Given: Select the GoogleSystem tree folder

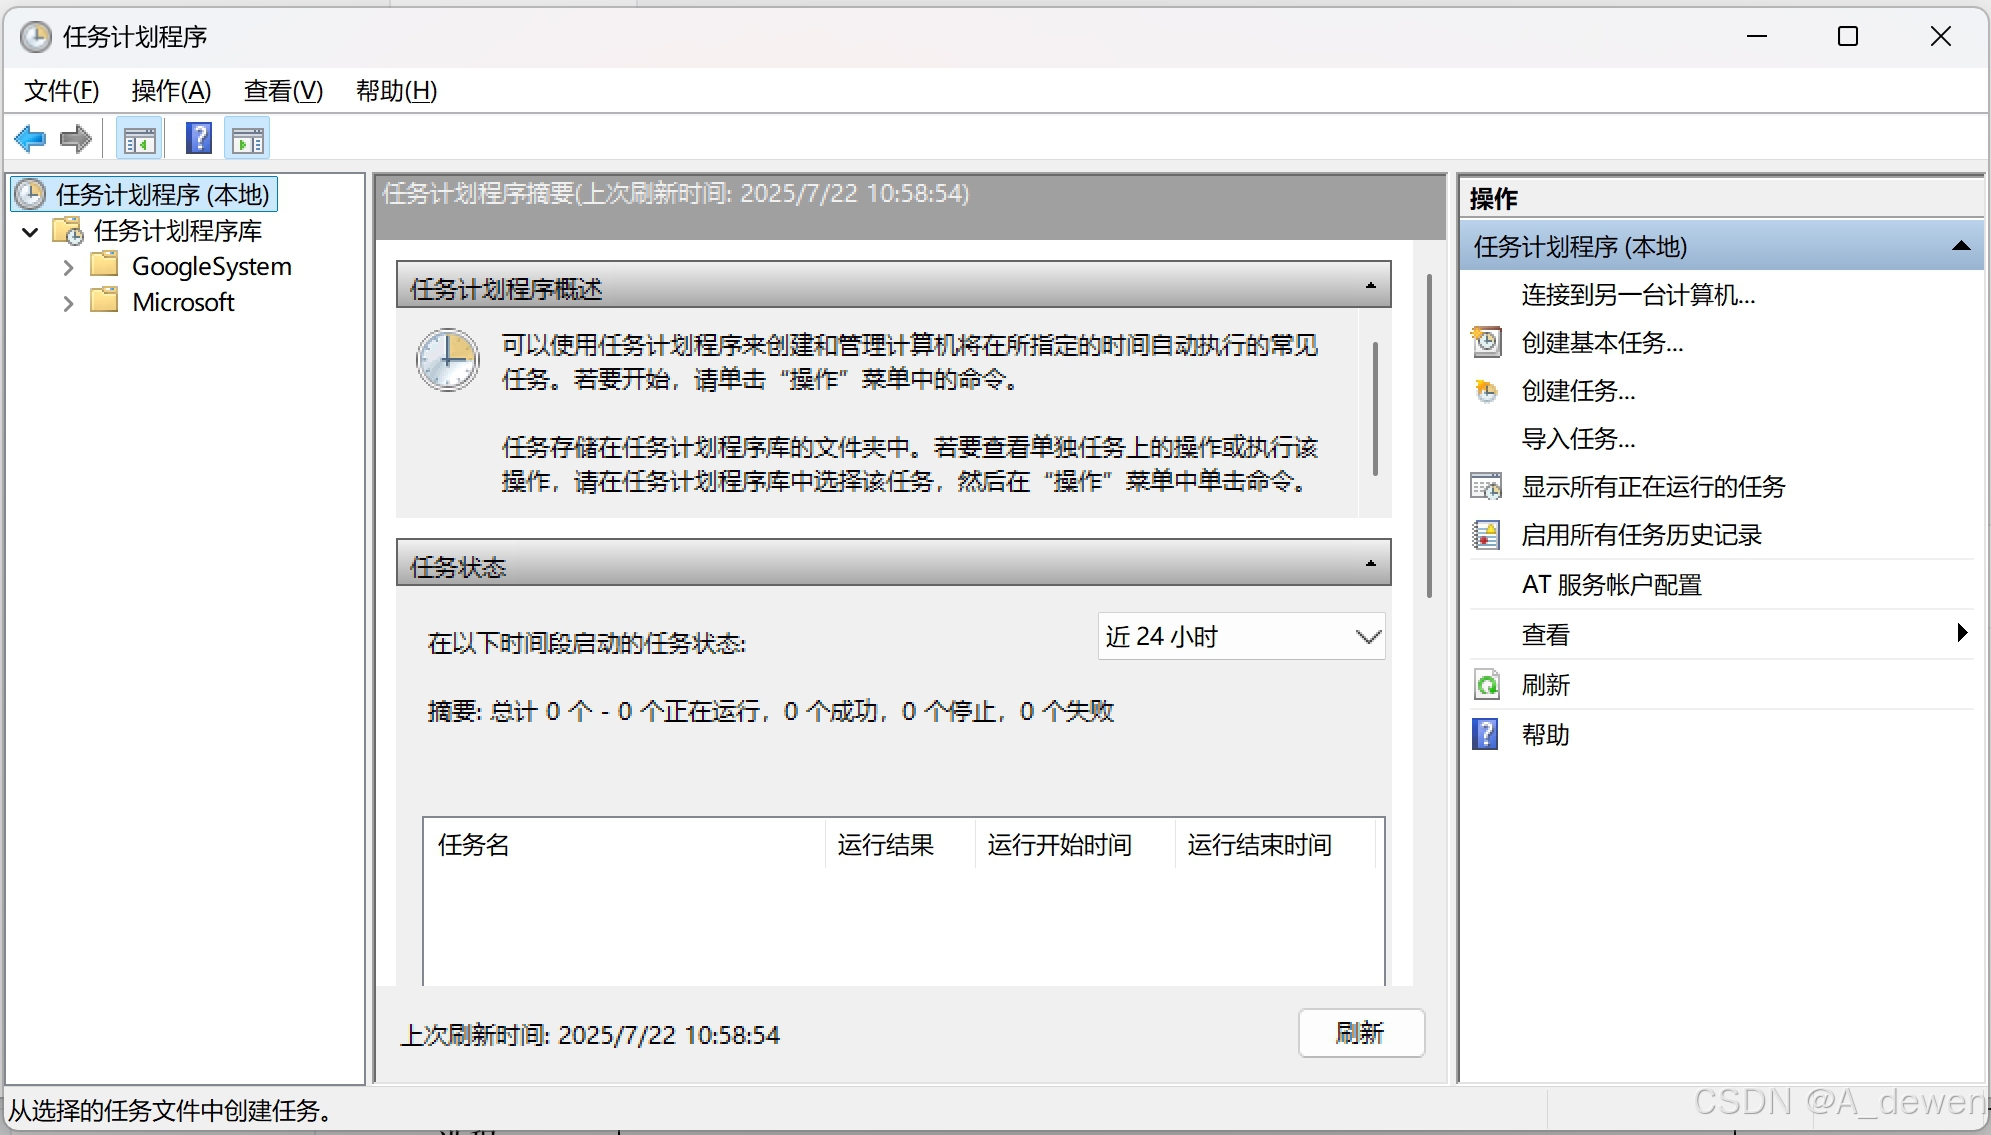Looking at the screenshot, I should (x=212, y=267).
